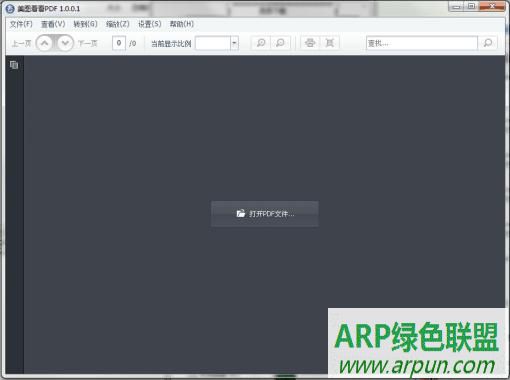Image resolution: width=510 pixels, height=380 pixels.
Task: Print the document with printer icon
Action: click(310, 43)
